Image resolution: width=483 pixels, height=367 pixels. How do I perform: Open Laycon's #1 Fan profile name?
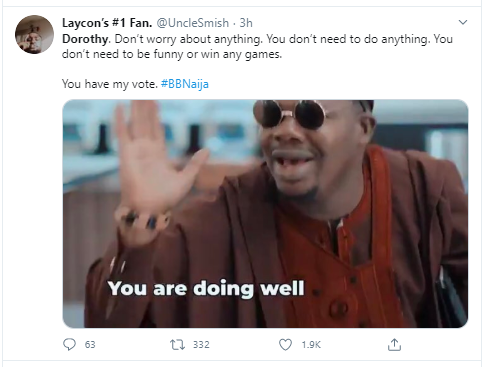tap(107, 23)
